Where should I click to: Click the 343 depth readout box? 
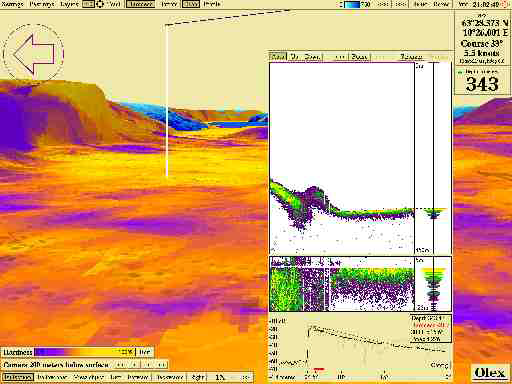[482, 80]
